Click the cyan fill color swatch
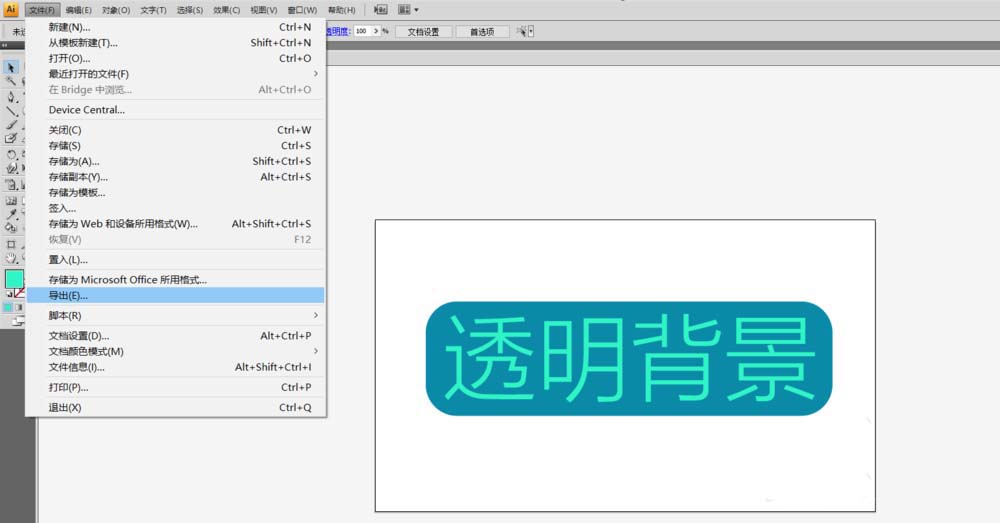The width and height of the screenshot is (1000, 523). [x=14, y=279]
